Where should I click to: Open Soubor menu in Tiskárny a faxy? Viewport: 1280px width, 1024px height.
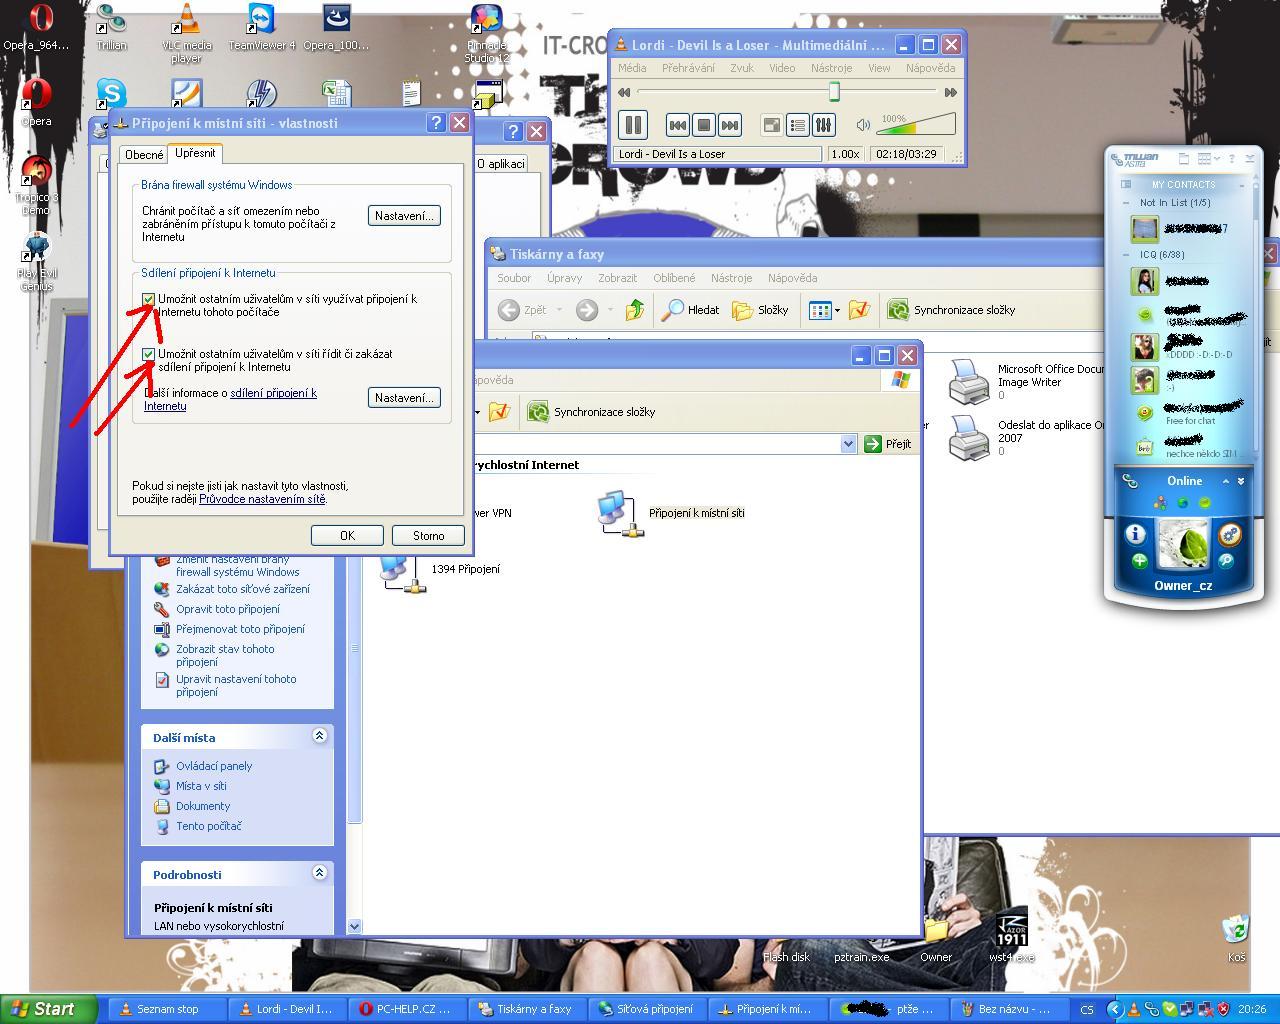tap(514, 278)
